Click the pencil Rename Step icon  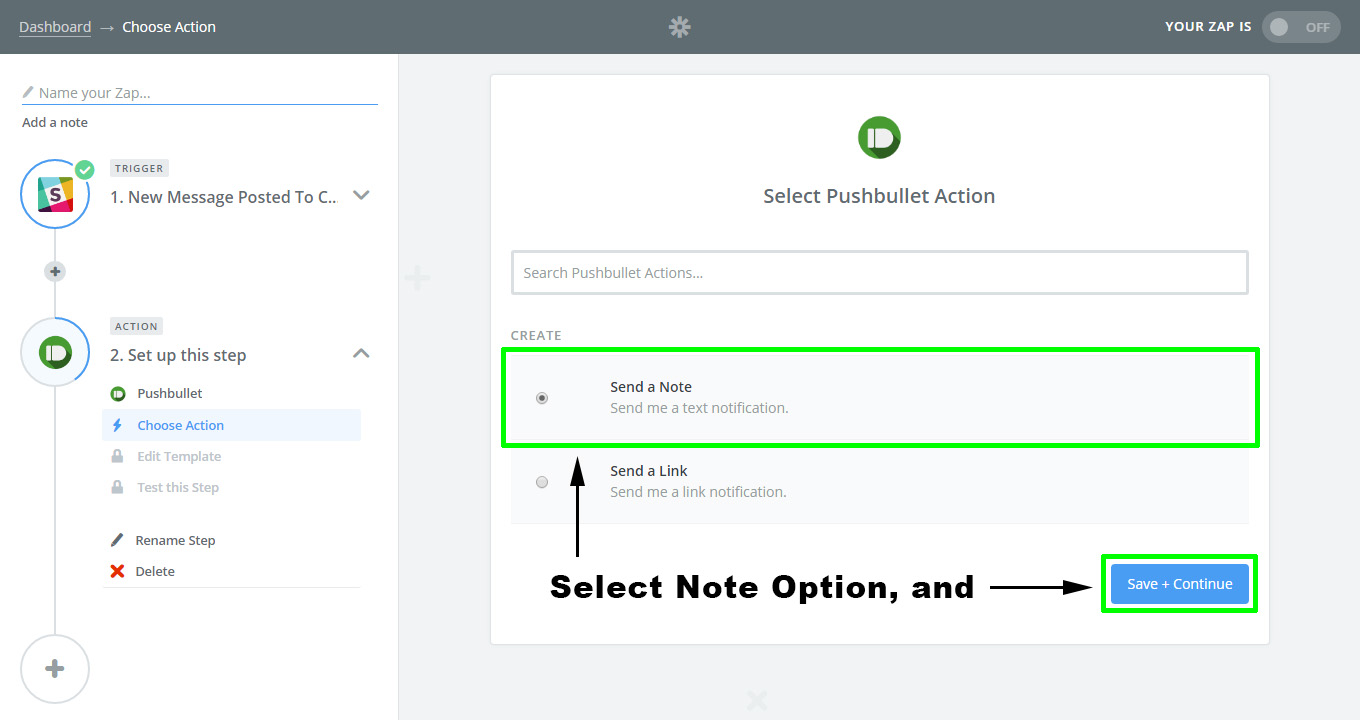coord(117,540)
